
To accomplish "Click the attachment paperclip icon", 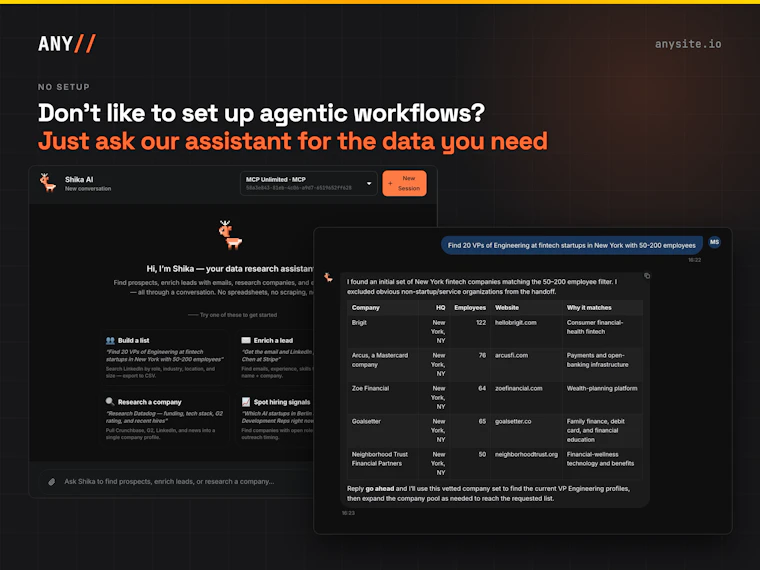I will tap(52, 482).
